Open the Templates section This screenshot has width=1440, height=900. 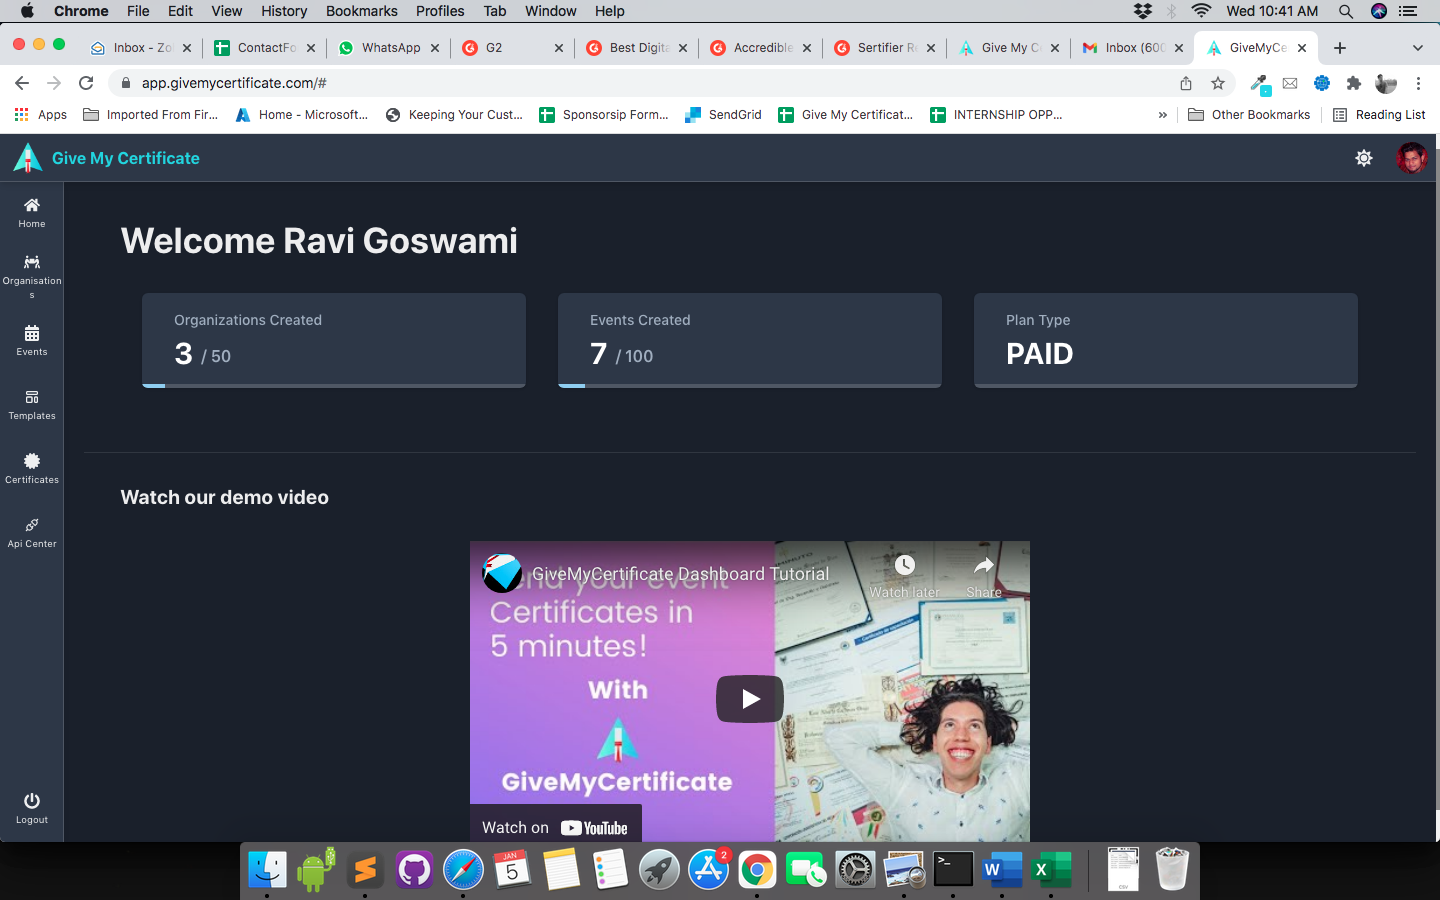tap(31, 406)
